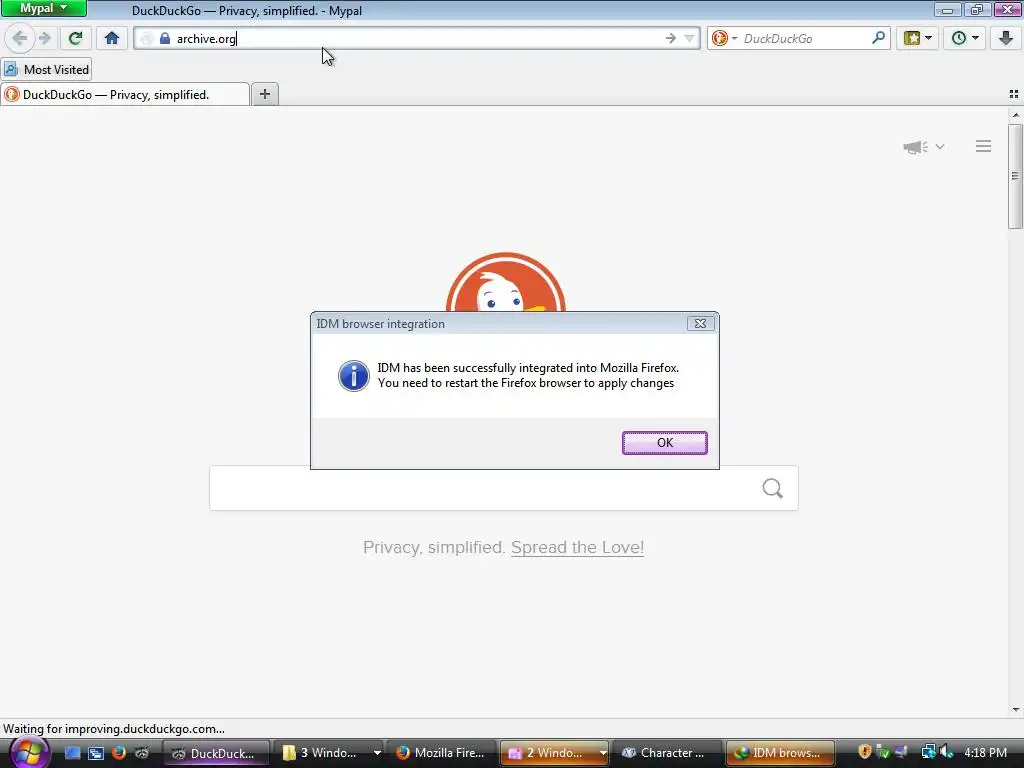The width and height of the screenshot is (1024, 768).
Task: Click OK in IDM browser integration dialog
Action: 665,443
